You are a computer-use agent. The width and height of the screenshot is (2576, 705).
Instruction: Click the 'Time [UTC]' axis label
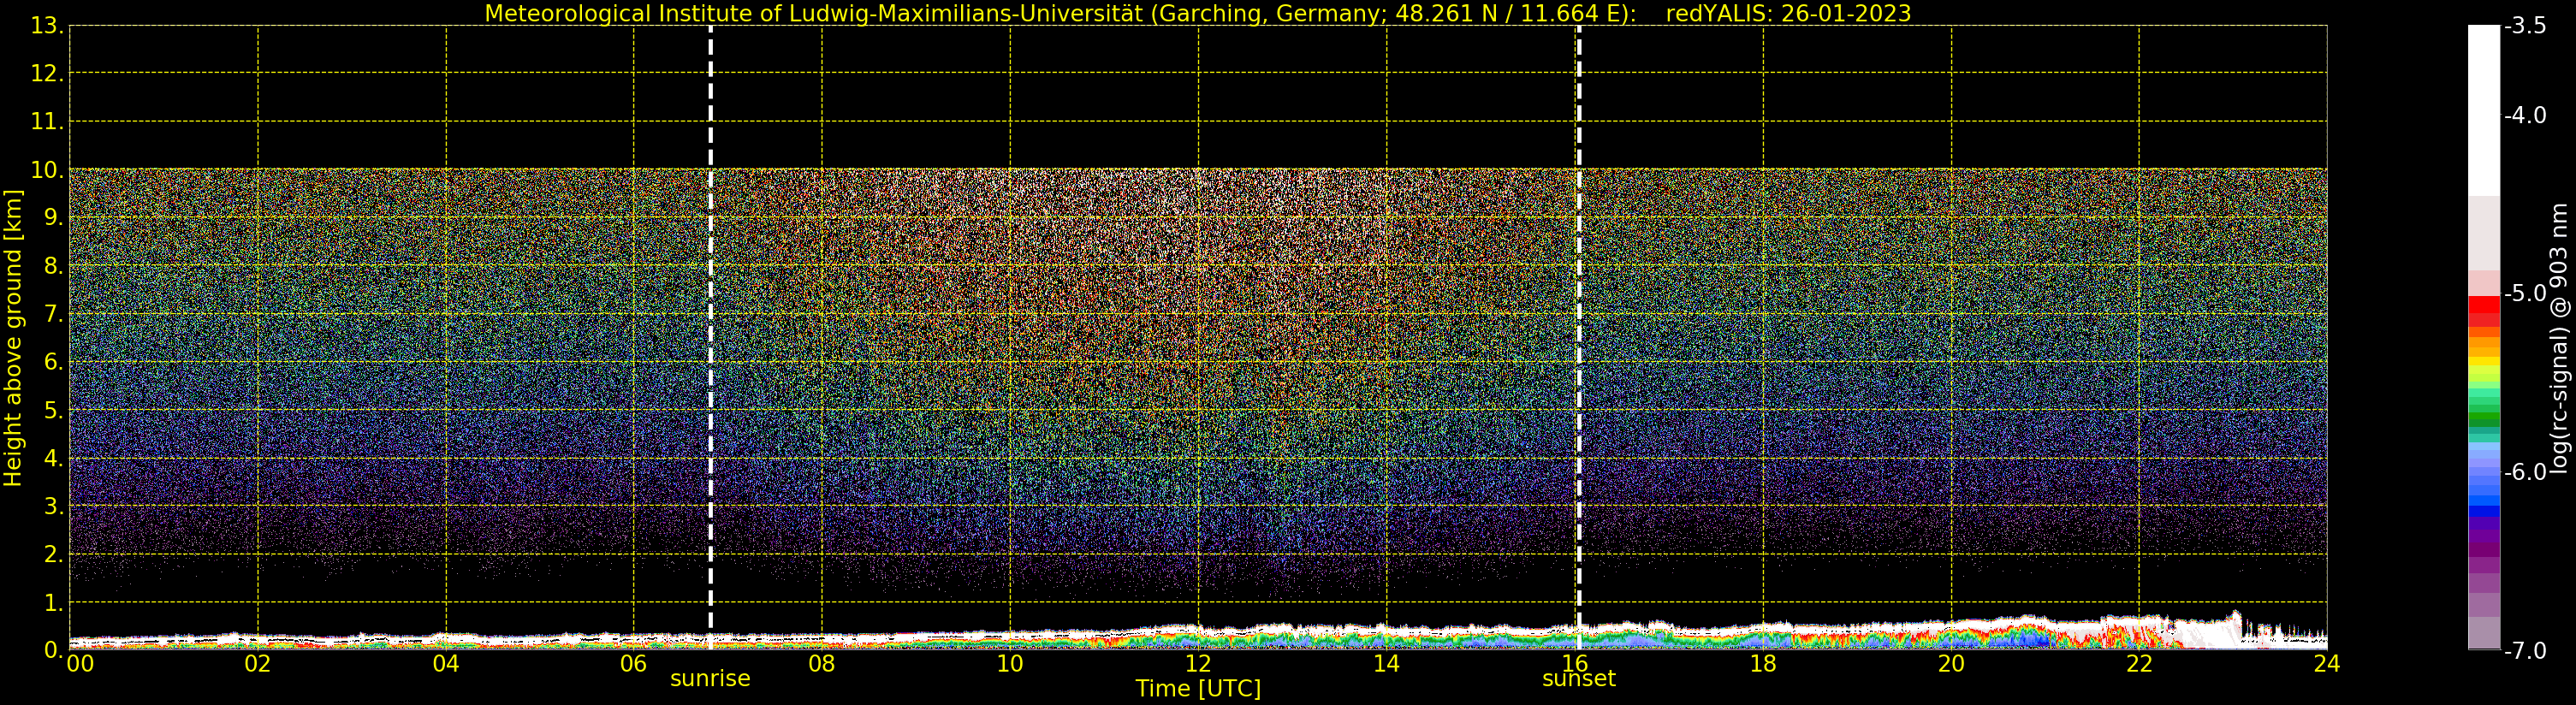[x=1198, y=688]
